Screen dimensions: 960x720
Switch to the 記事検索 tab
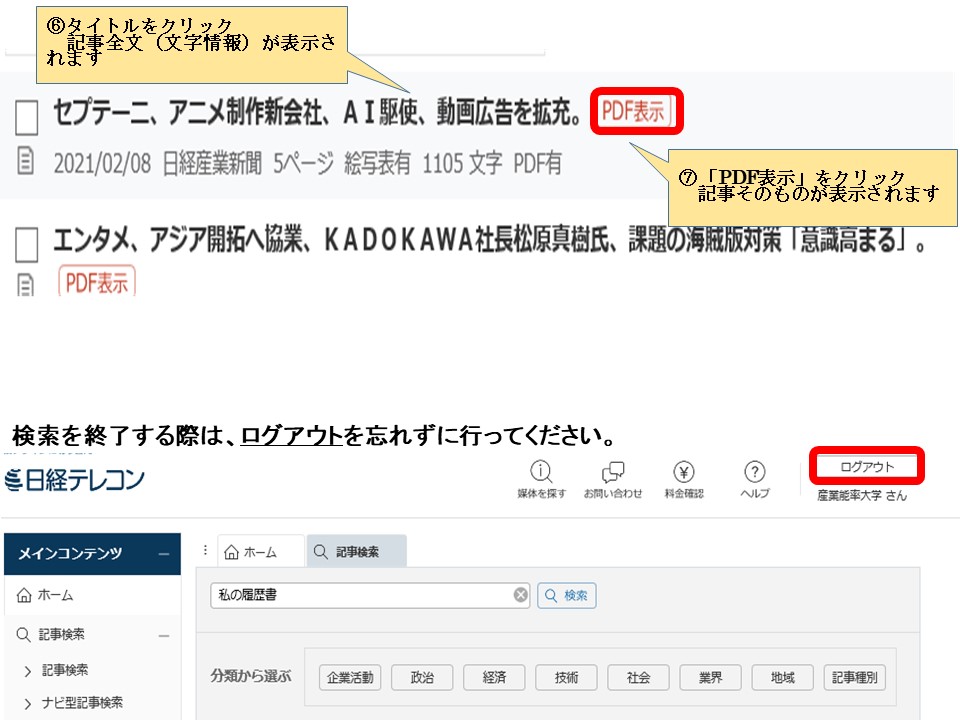click(356, 552)
